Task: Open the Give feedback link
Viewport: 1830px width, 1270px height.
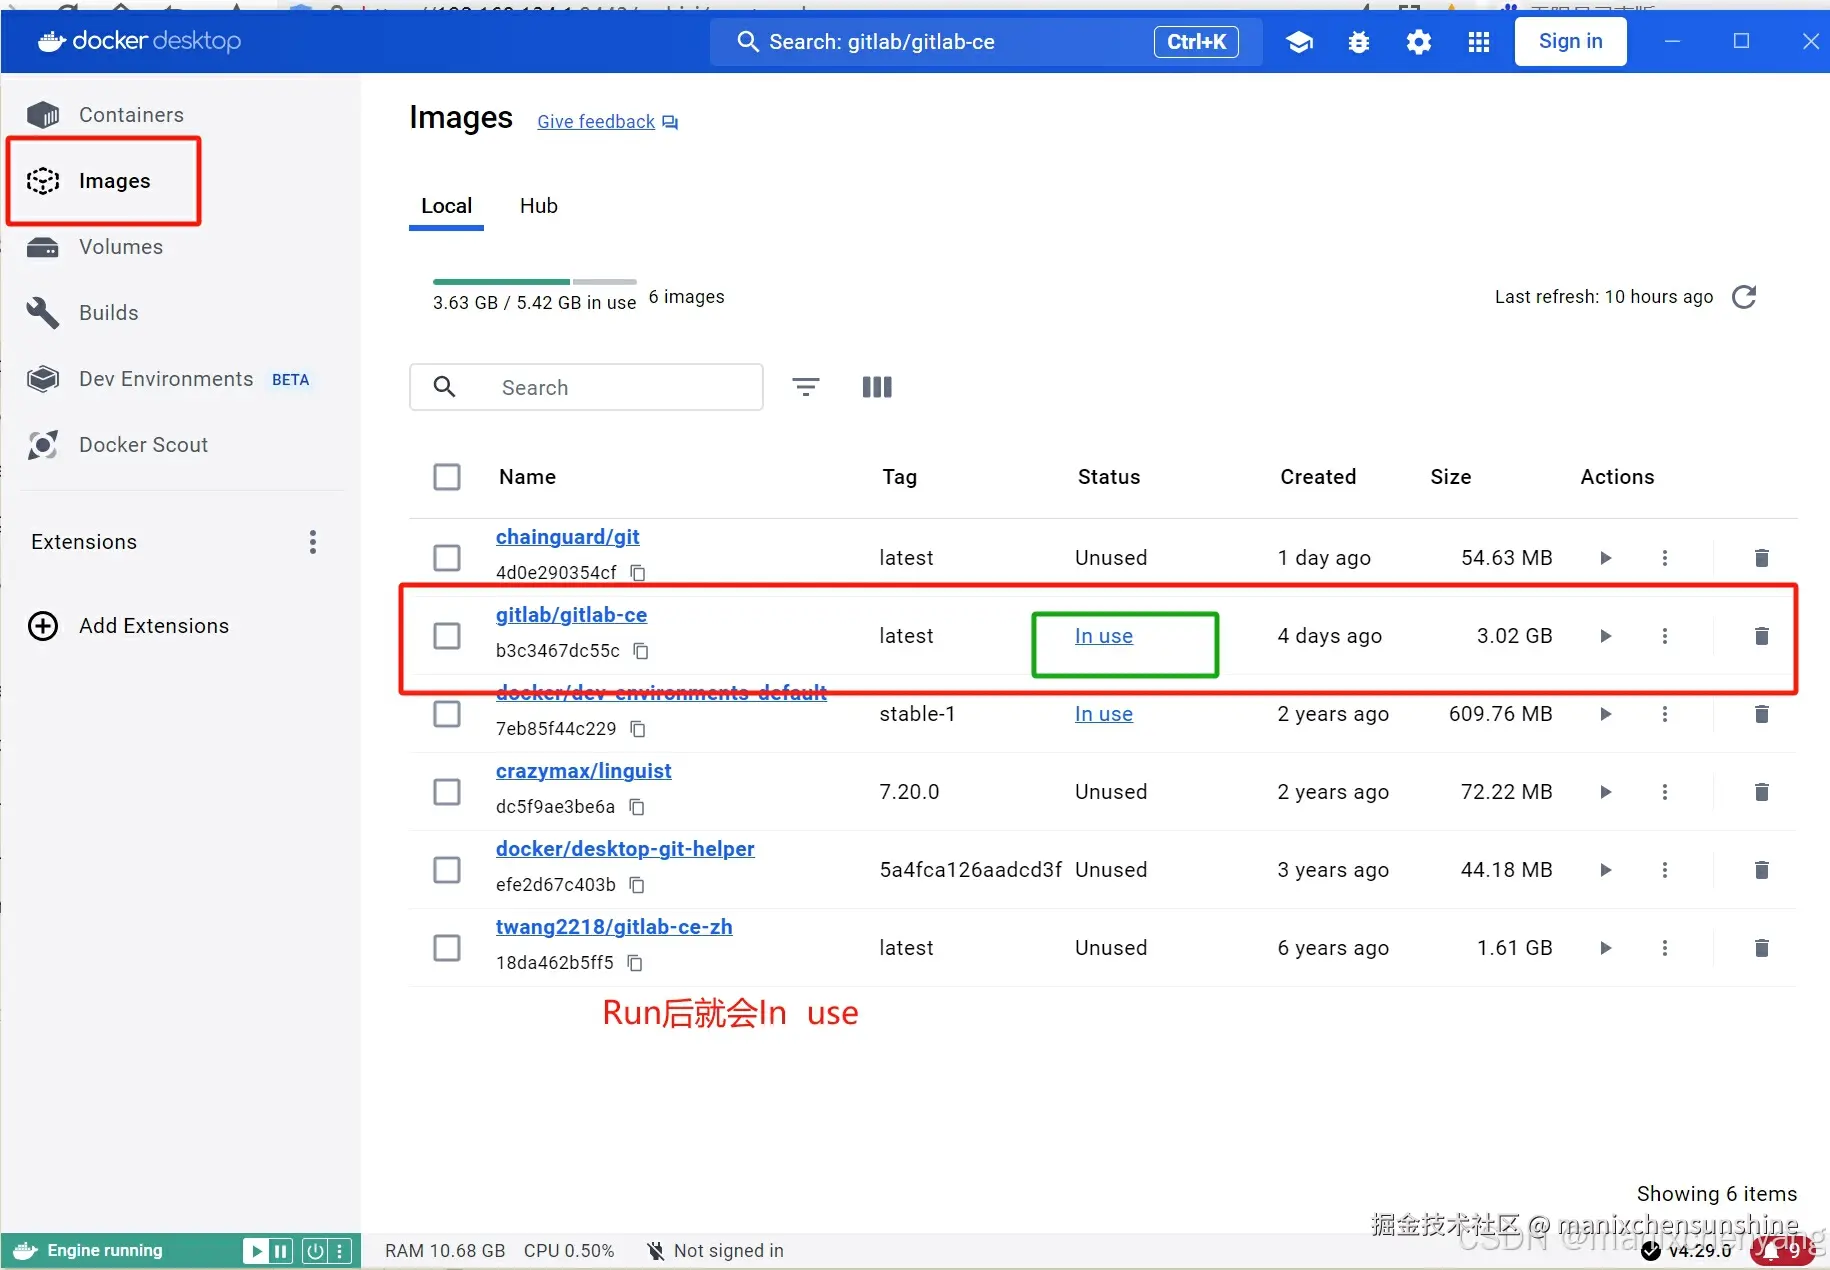Action: [607, 122]
